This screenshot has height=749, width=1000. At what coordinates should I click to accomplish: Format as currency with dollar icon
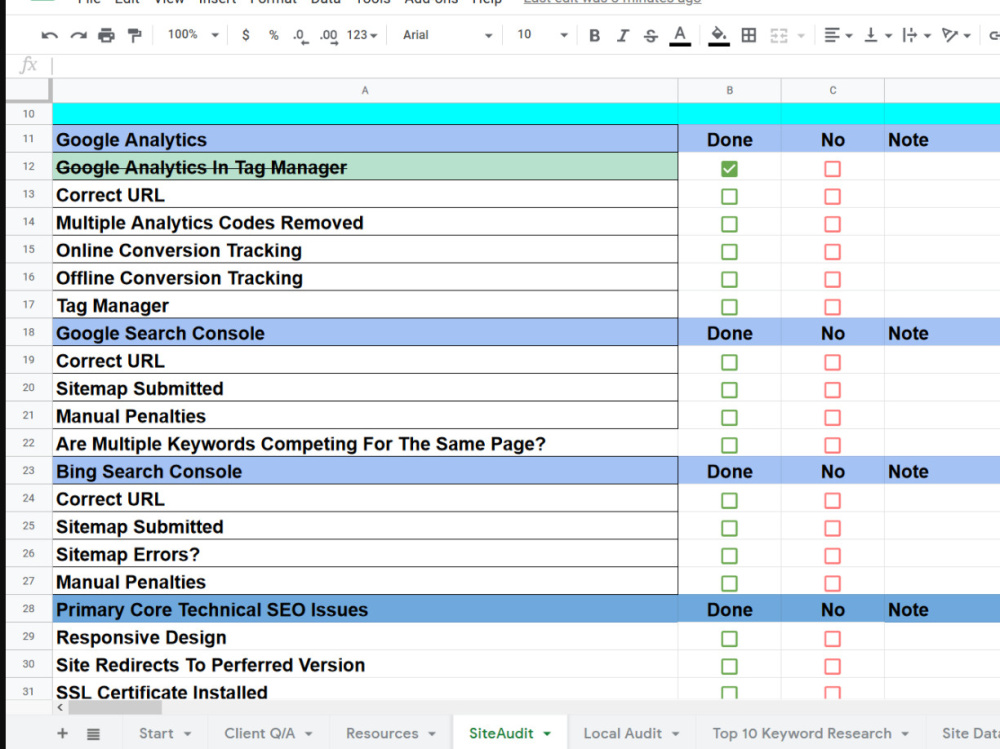246,35
